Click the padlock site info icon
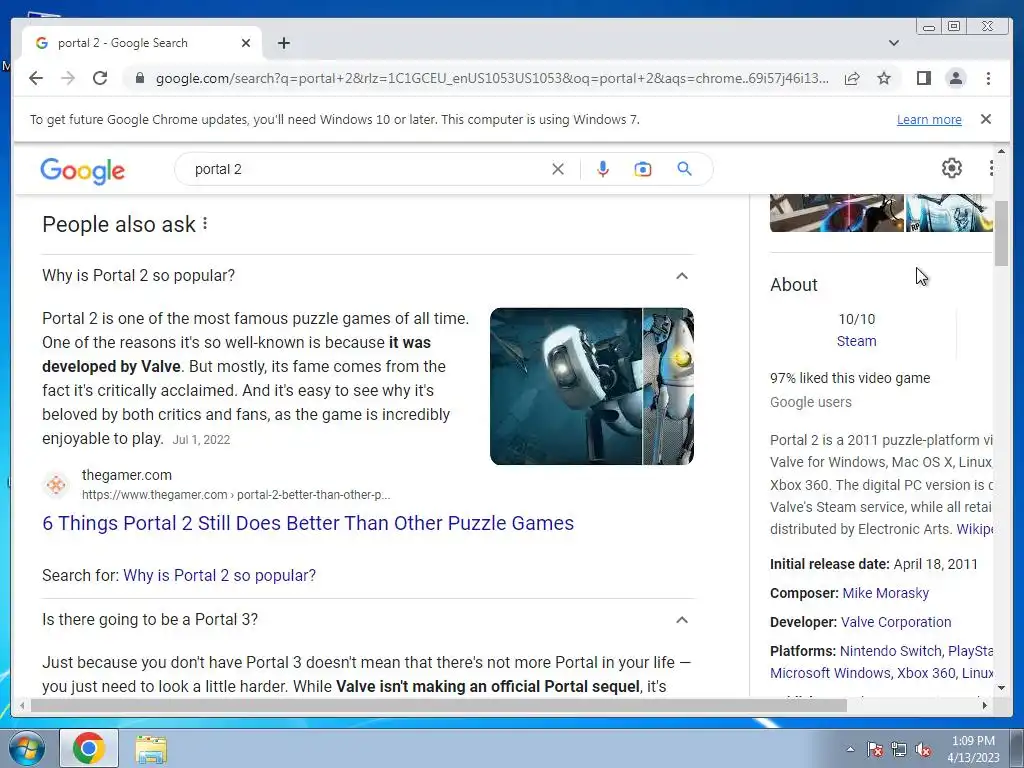 click(x=139, y=78)
